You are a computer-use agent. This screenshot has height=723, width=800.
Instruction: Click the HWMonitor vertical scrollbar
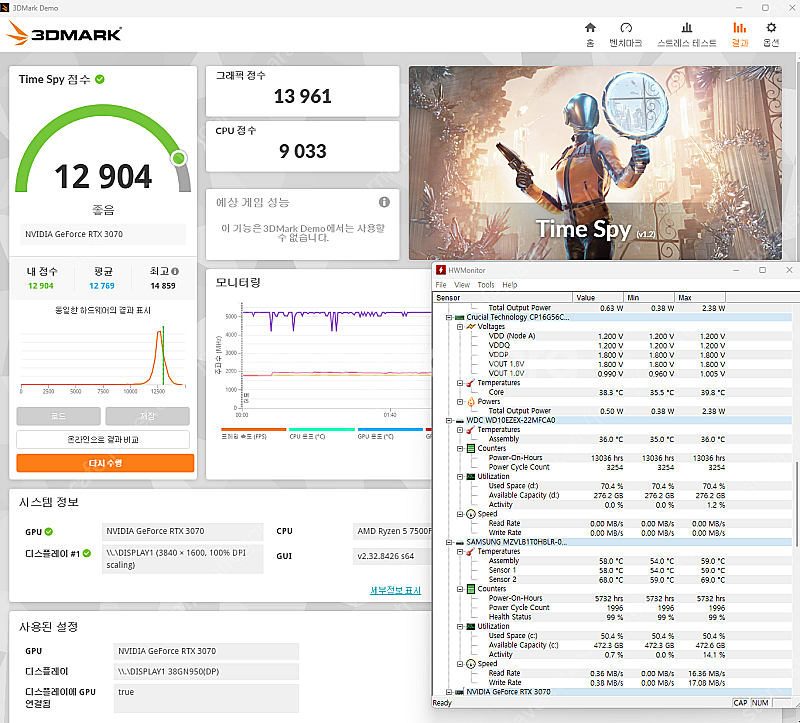coord(796,503)
